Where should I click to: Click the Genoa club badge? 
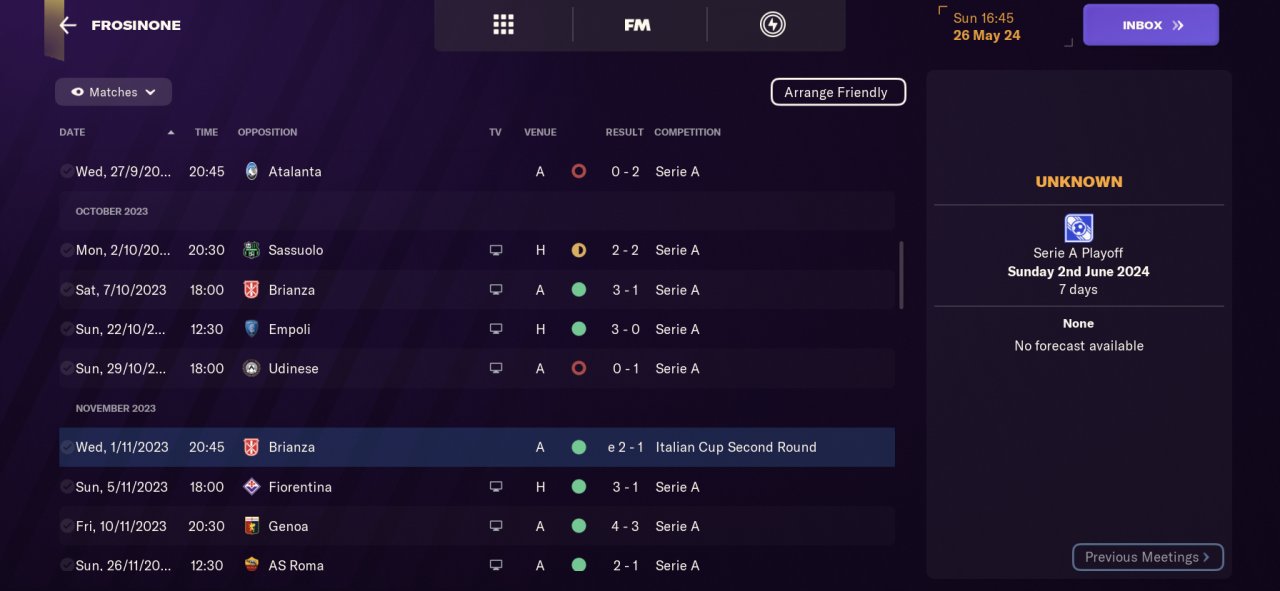tap(251, 526)
